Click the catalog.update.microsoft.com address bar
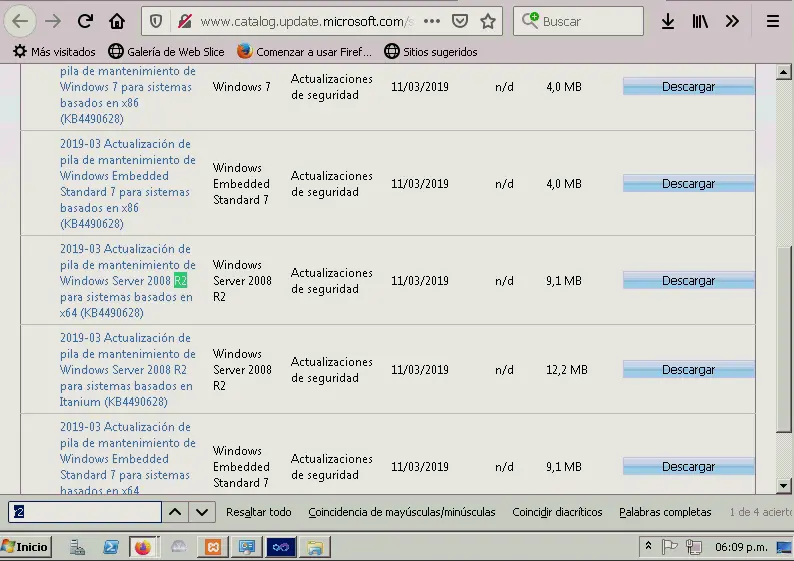 pyautogui.click(x=306, y=21)
